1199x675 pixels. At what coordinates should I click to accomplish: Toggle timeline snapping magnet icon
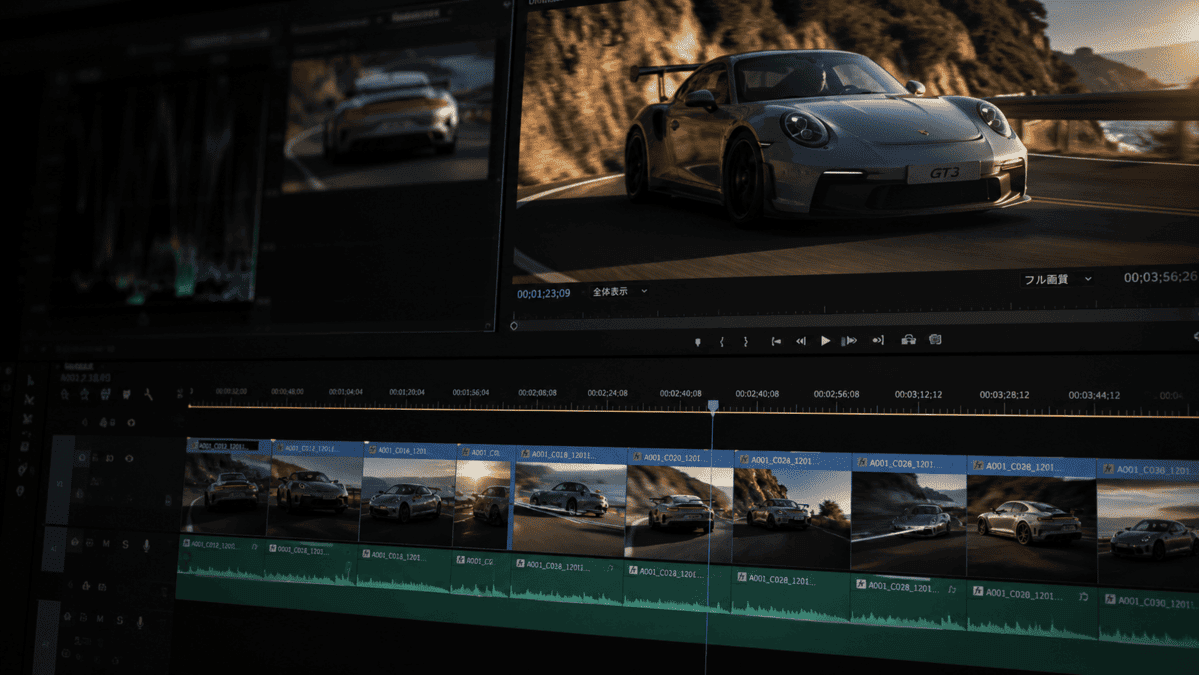(84, 394)
